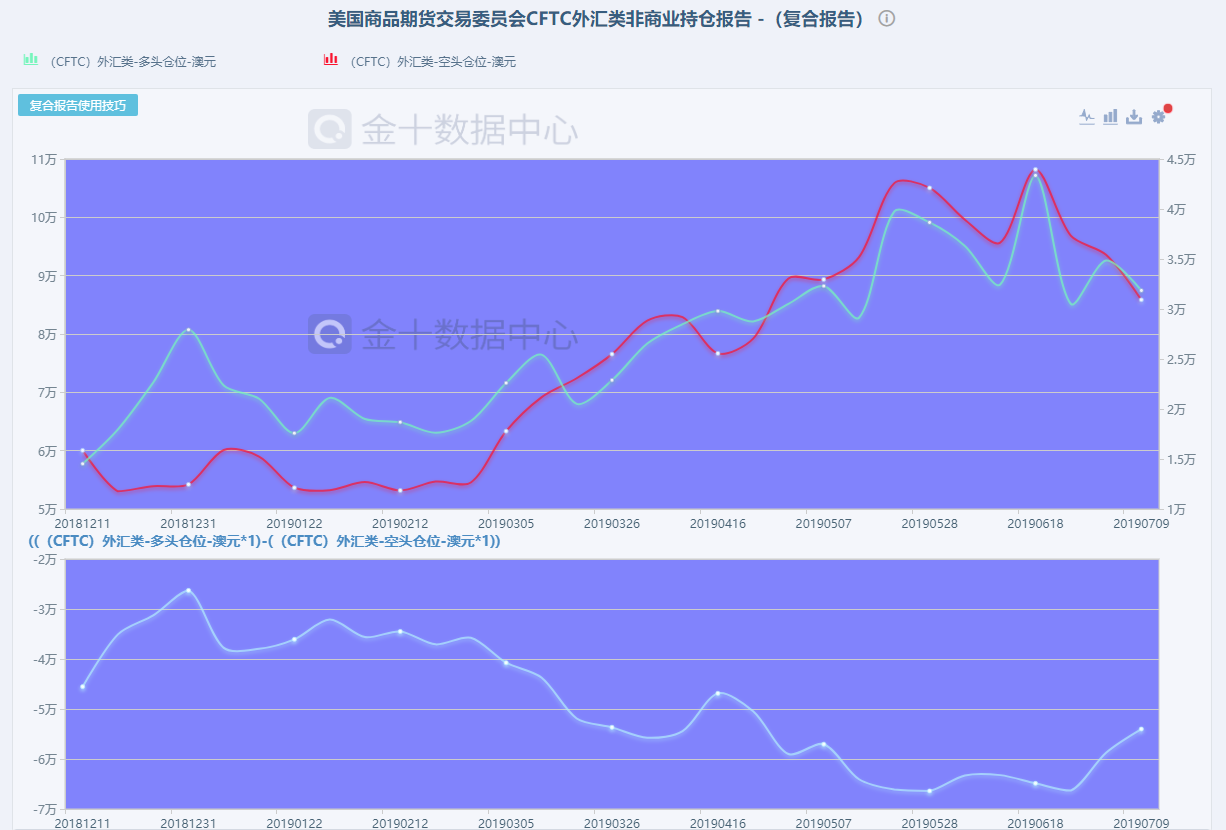This screenshot has width=1226, height=830.
Task: Toggle the 多头仓位-澳元 legend series
Action: (x=132, y=62)
